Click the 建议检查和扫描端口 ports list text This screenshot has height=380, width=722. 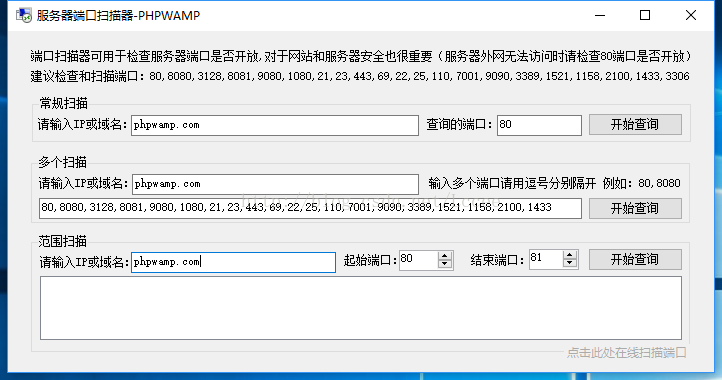pyautogui.click(x=360, y=76)
